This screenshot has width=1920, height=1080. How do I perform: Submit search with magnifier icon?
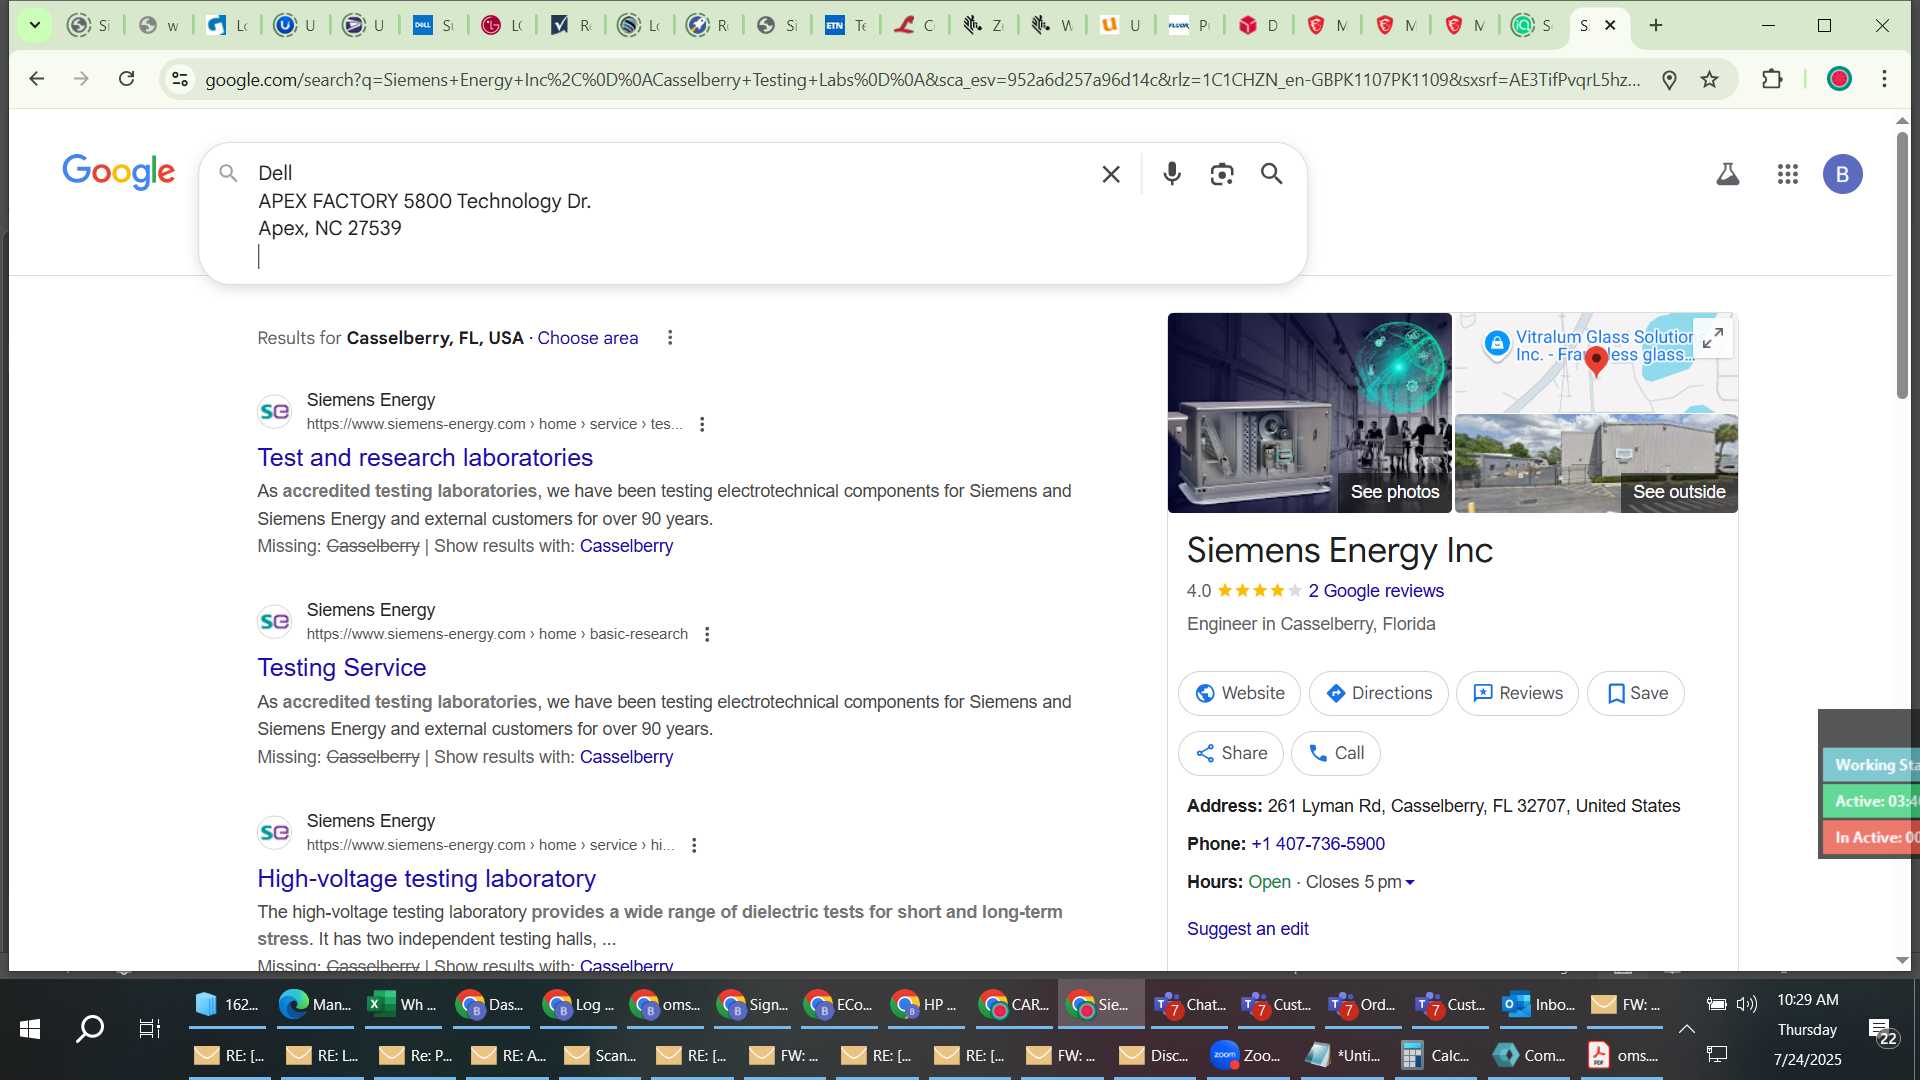point(1271,174)
